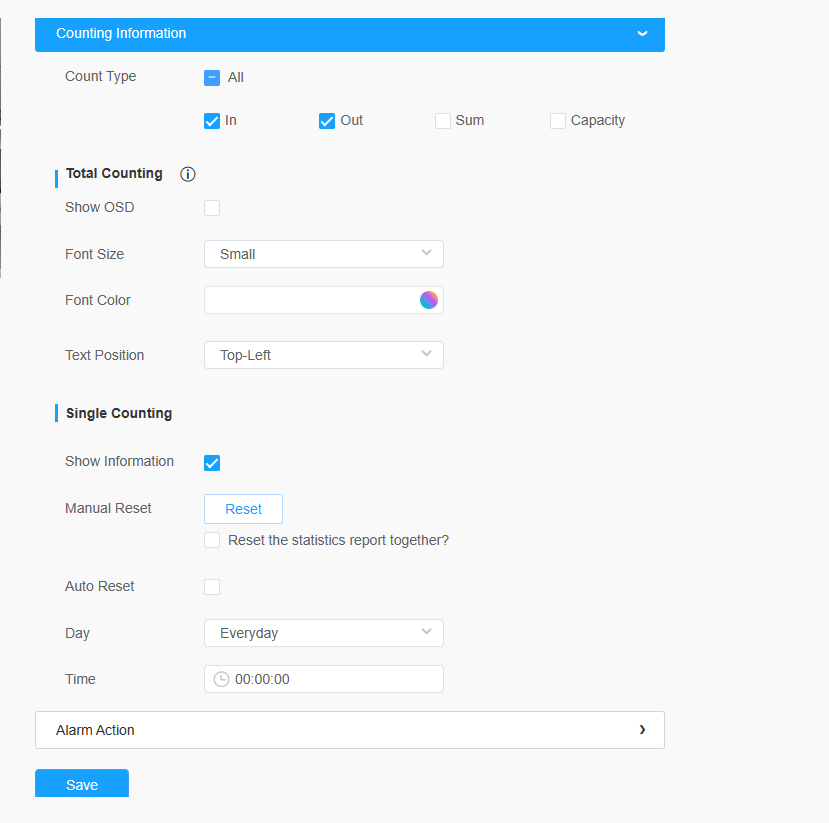
Task: Enable the Auto Reset checkbox
Action: pos(212,587)
